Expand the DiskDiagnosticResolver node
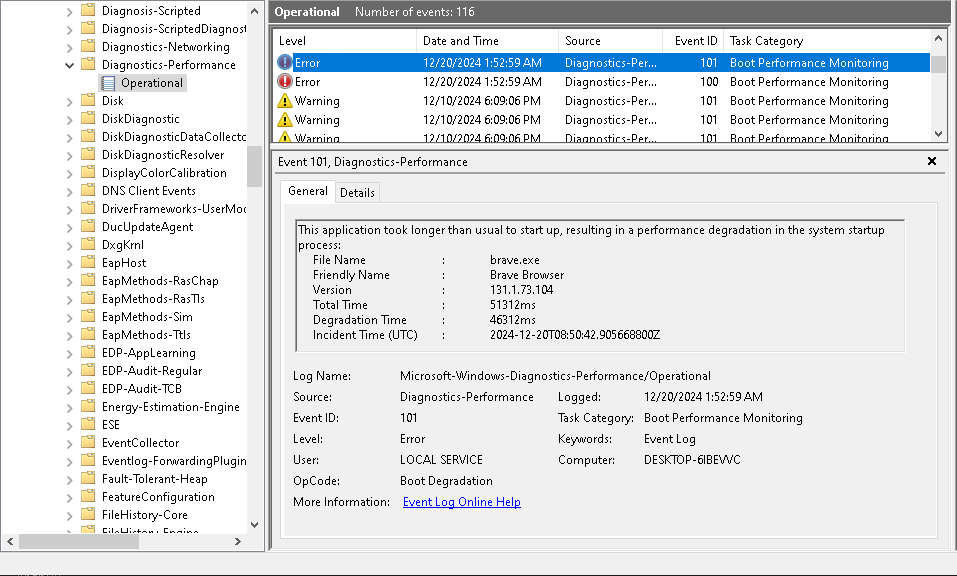The height and width of the screenshot is (576, 957). (69, 155)
